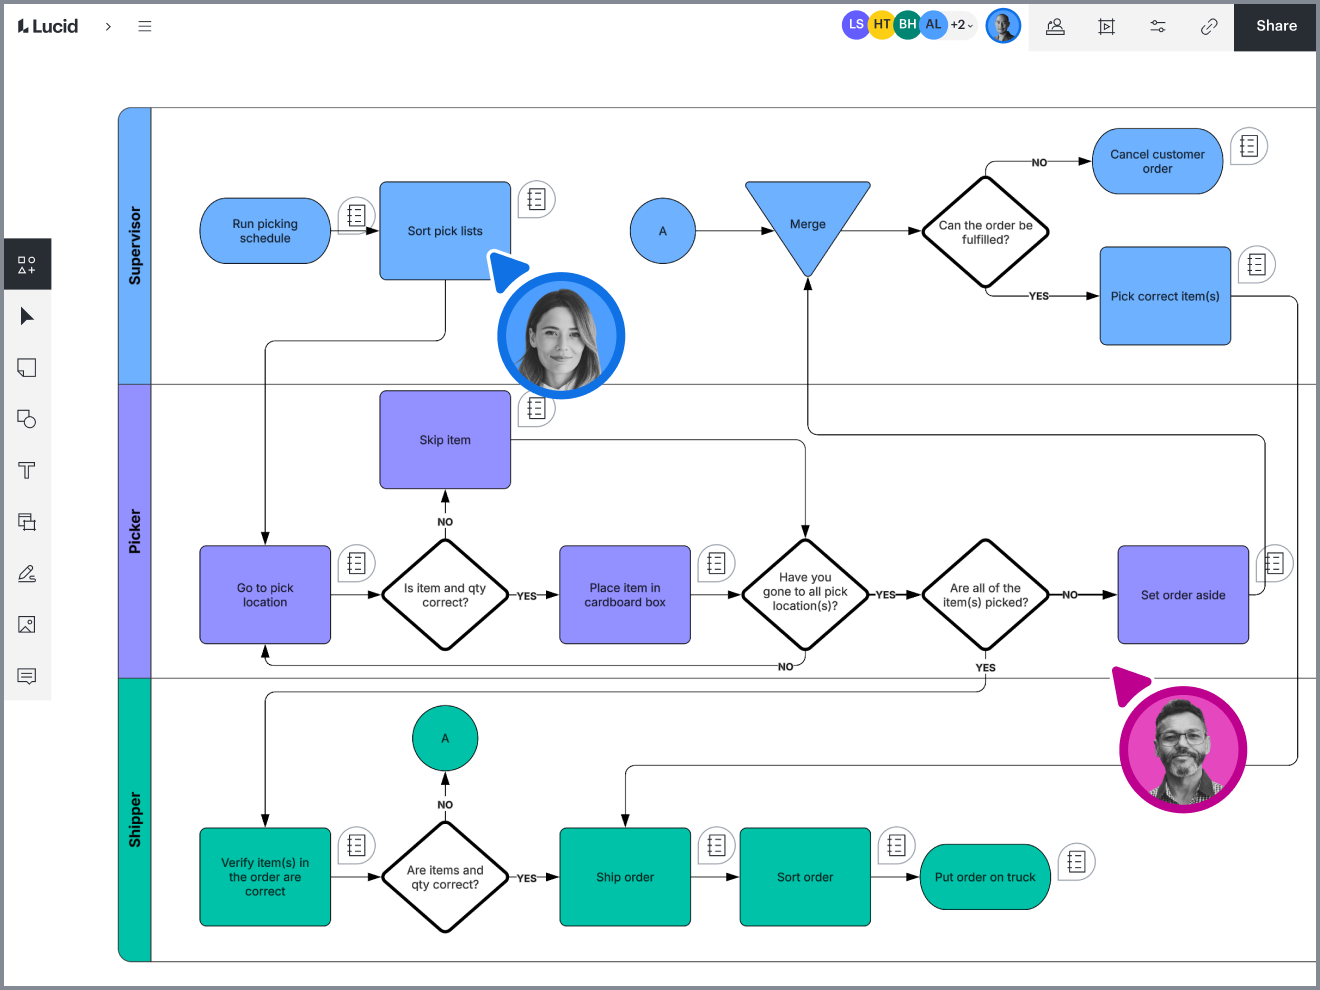Screen dimensions: 1320x990
Task: Click the woman collaborator's photo on the canvas
Action: (x=561, y=336)
